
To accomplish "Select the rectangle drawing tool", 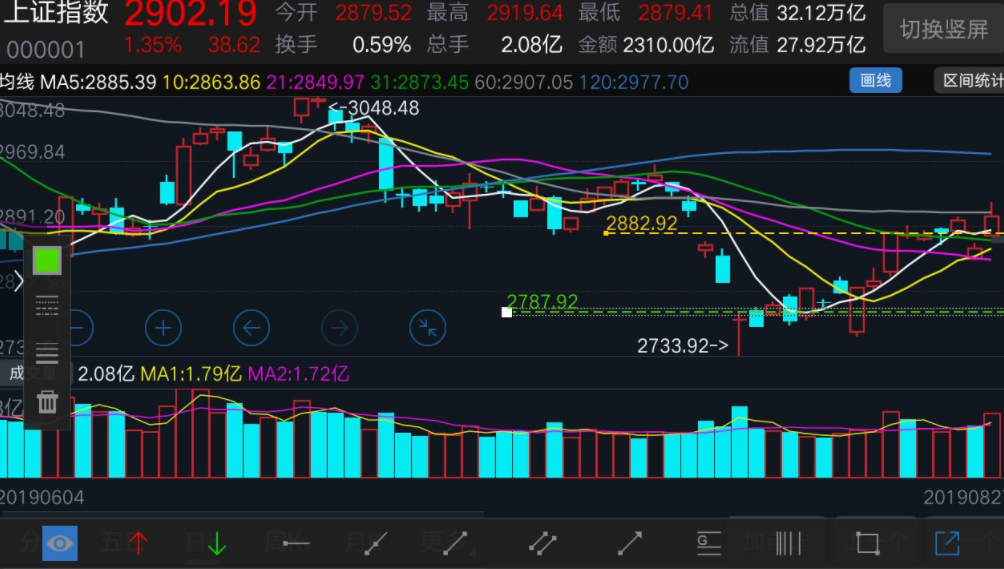I will [x=868, y=543].
